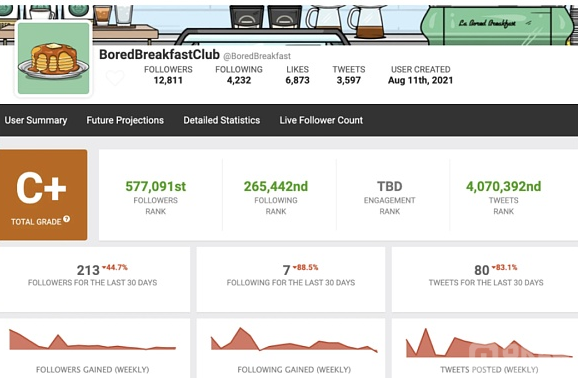This screenshot has height=378, width=578.
Task: Click the TBD engagement rank
Action: tap(390, 186)
